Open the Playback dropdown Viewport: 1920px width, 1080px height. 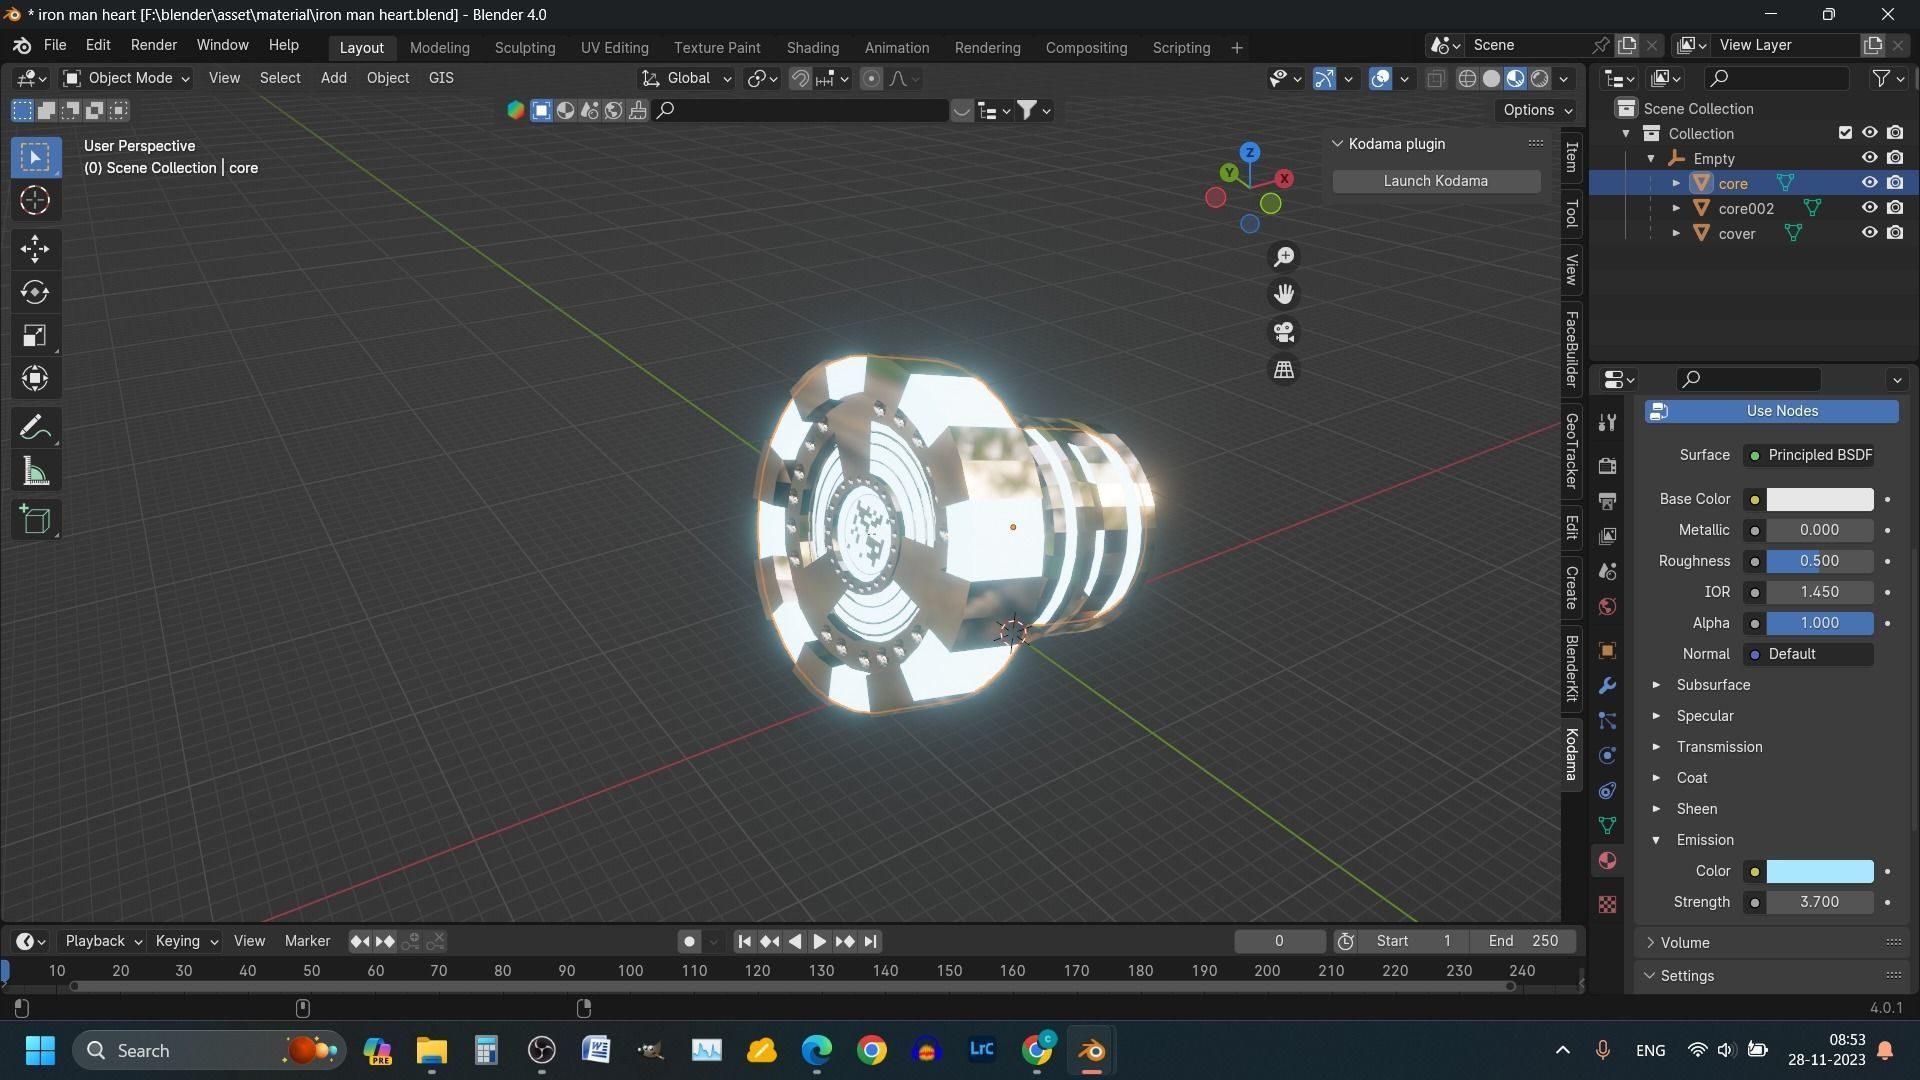pyautogui.click(x=103, y=941)
